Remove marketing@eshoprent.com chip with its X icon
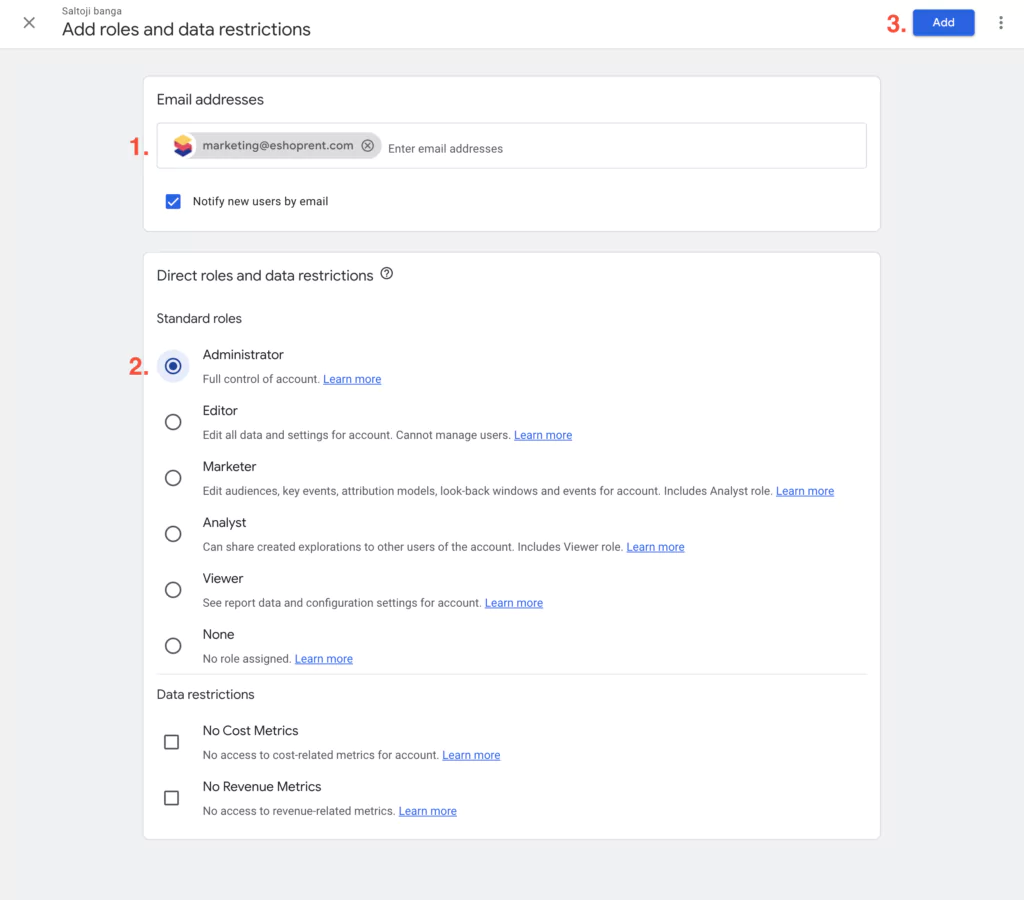 coord(368,146)
